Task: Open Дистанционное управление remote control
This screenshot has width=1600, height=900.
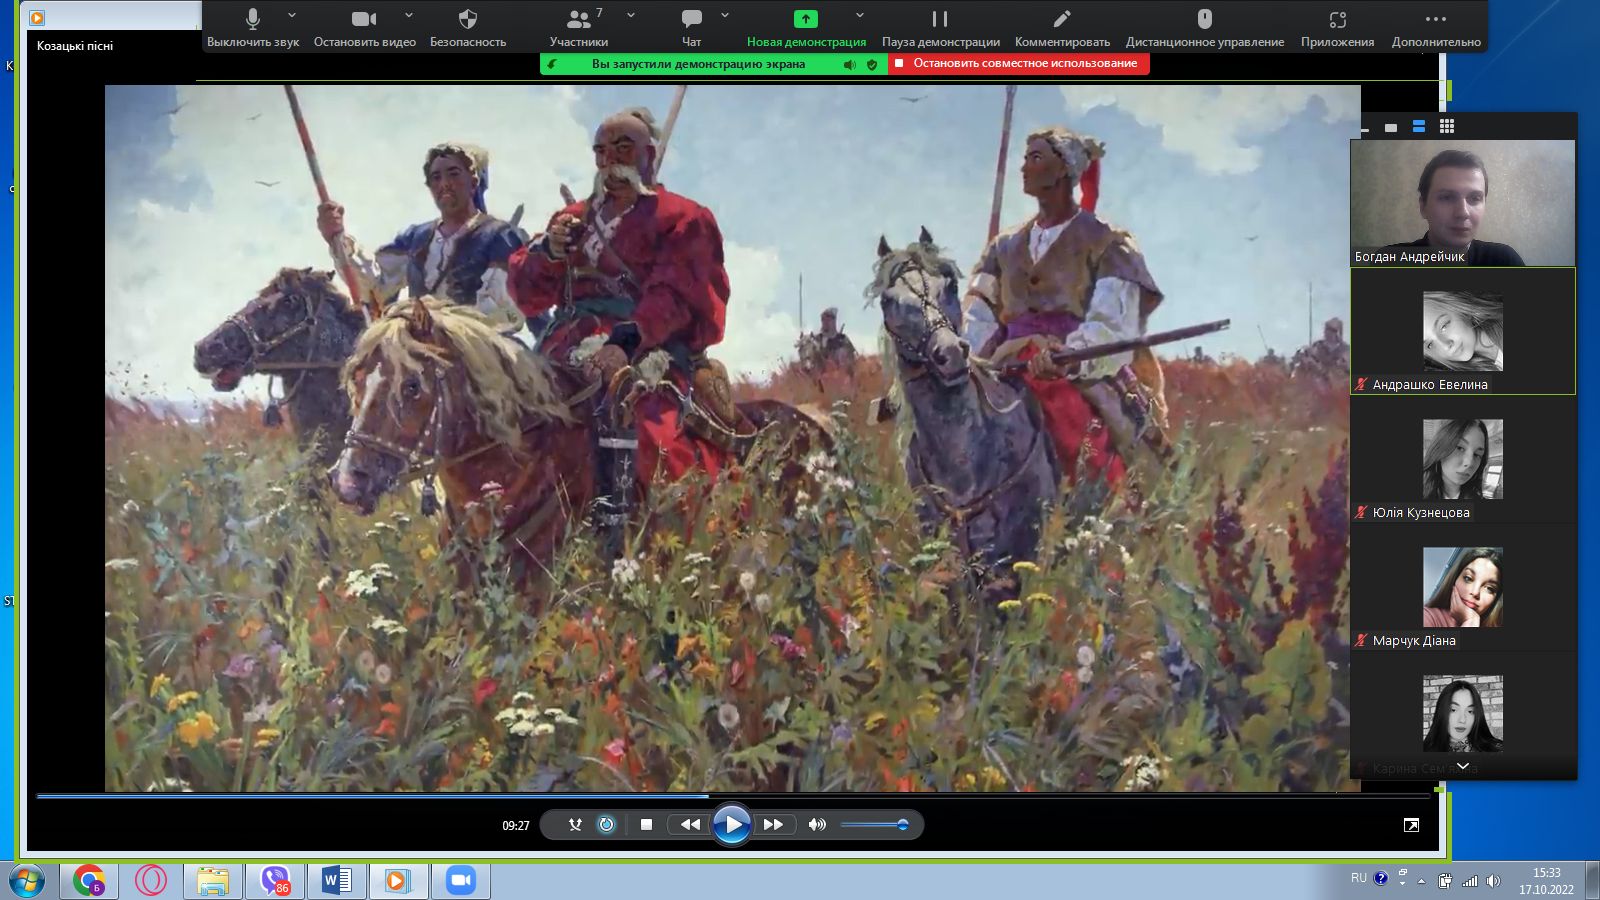Action: pyautogui.click(x=1204, y=28)
